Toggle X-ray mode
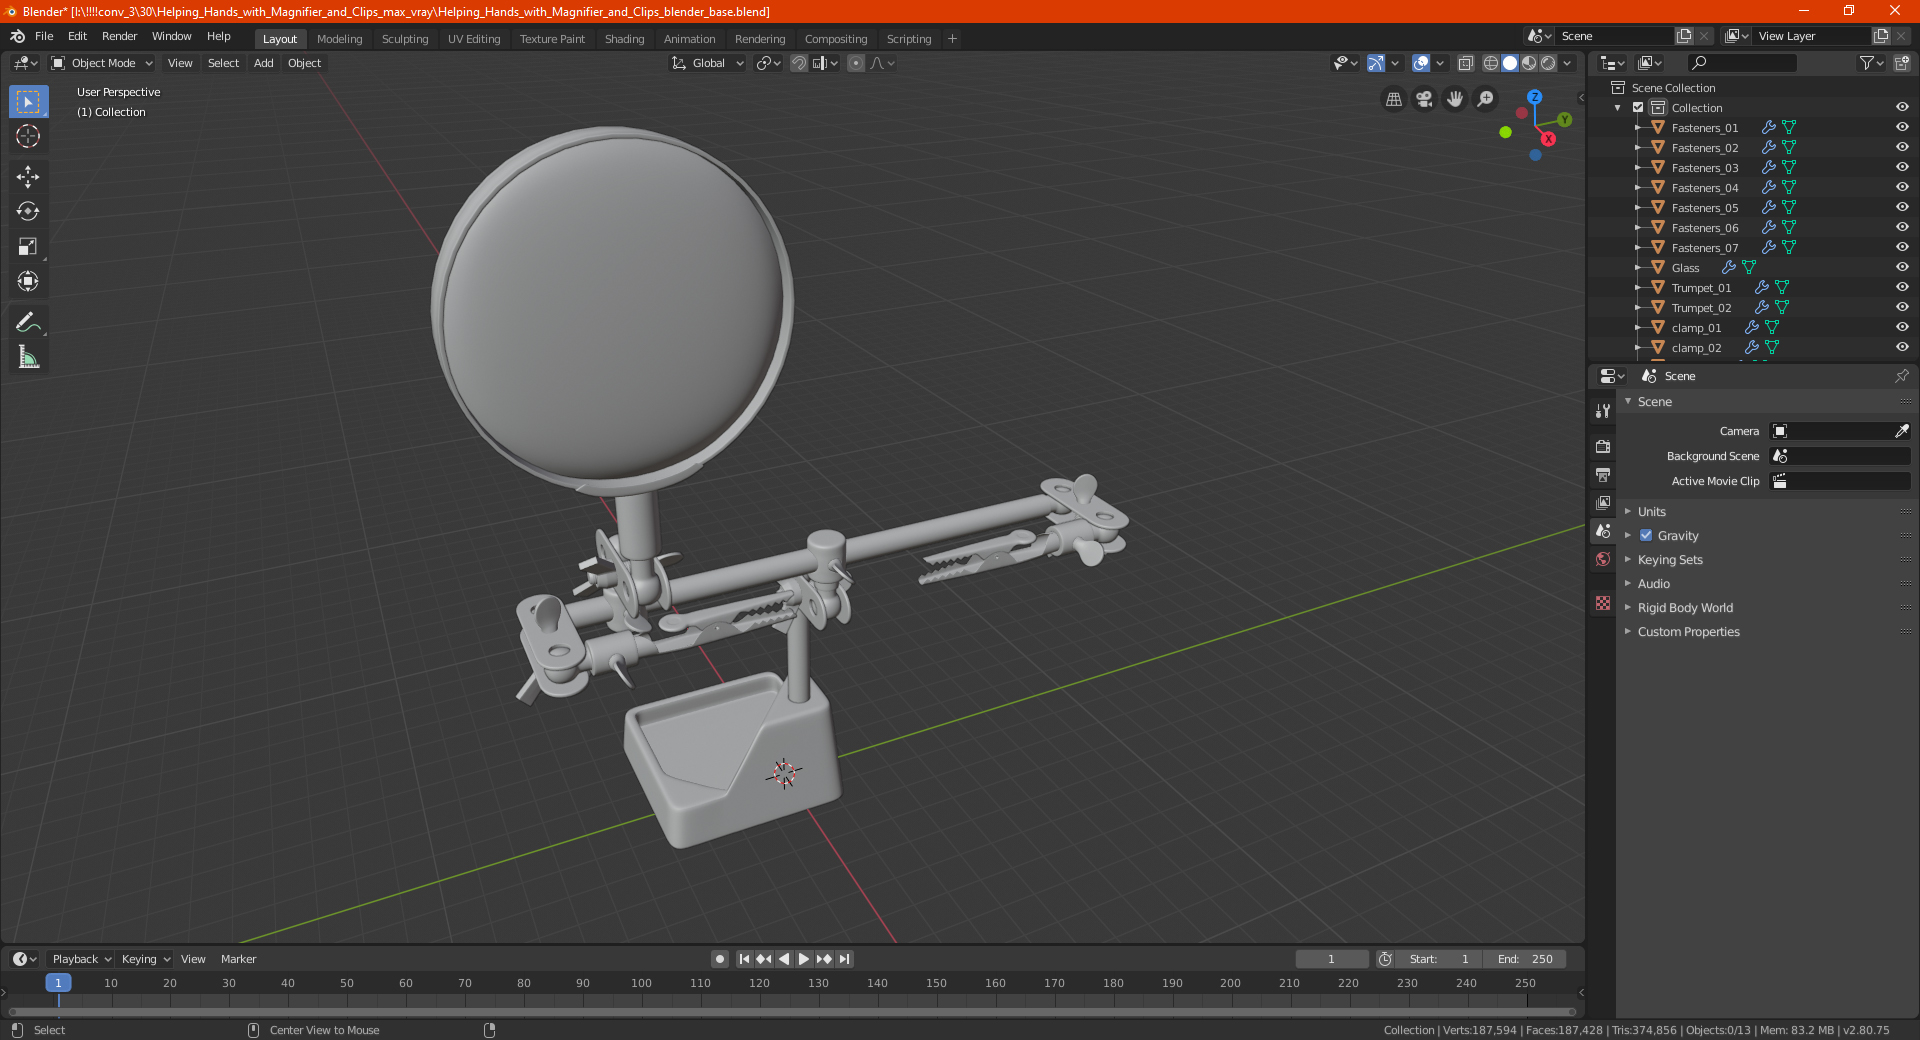This screenshot has width=1920, height=1040. click(1465, 63)
